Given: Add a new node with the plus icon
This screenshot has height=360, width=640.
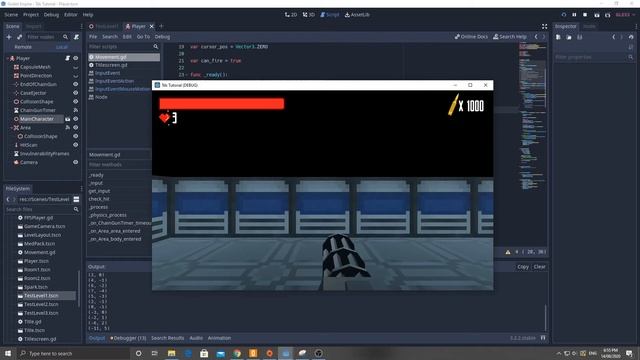Looking at the screenshot, I should coord(9,37).
